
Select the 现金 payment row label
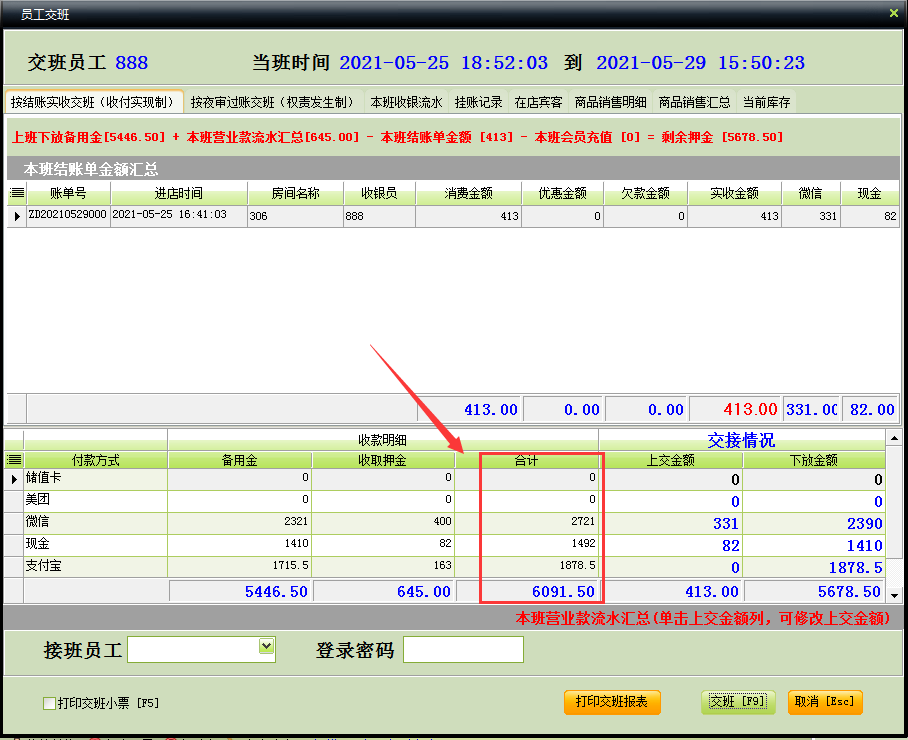[x=37, y=544]
